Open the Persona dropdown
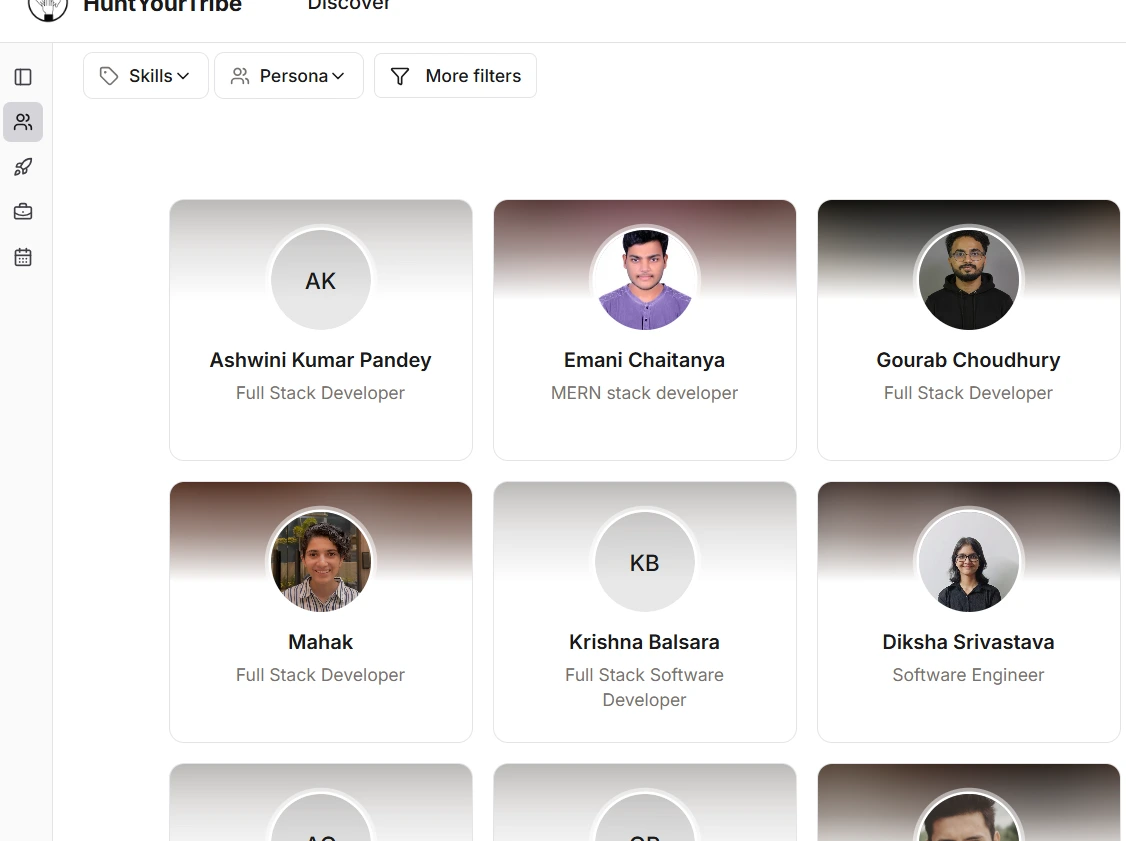 [x=289, y=76]
